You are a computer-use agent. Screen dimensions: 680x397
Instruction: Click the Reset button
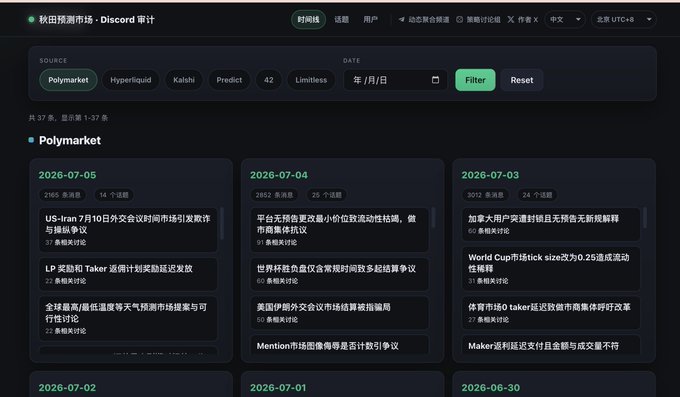click(x=522, y=80)
